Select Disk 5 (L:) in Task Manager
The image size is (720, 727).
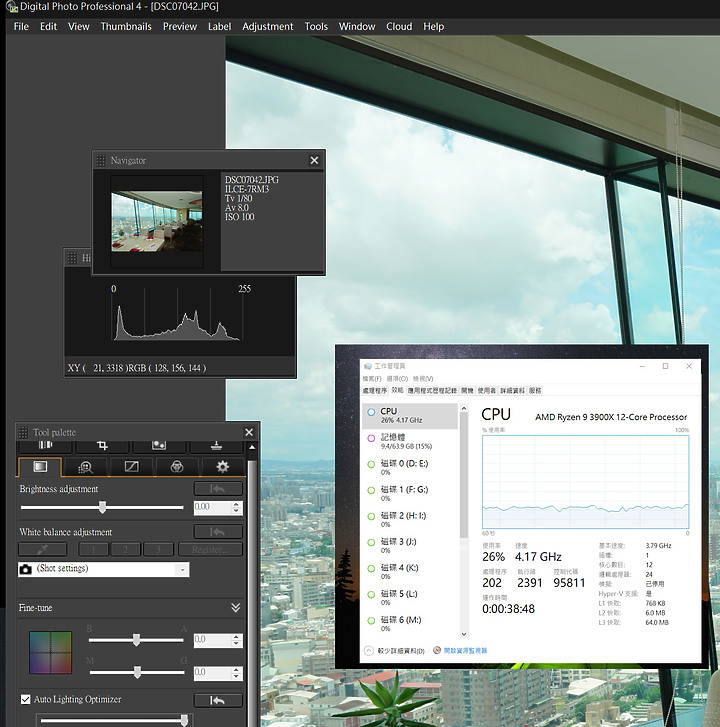(409, 598)
